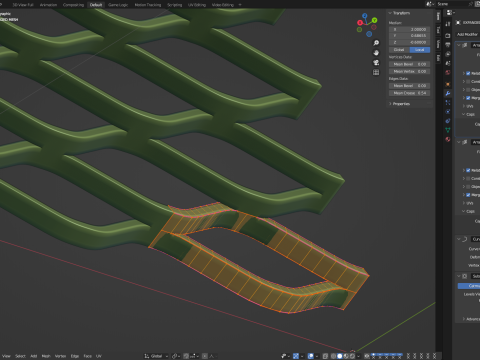Image resolution: width=480 pixels, height=360 pixels.
Task: Uncheck Relative Offset in first Array modifier
Action: click(468, 73)
